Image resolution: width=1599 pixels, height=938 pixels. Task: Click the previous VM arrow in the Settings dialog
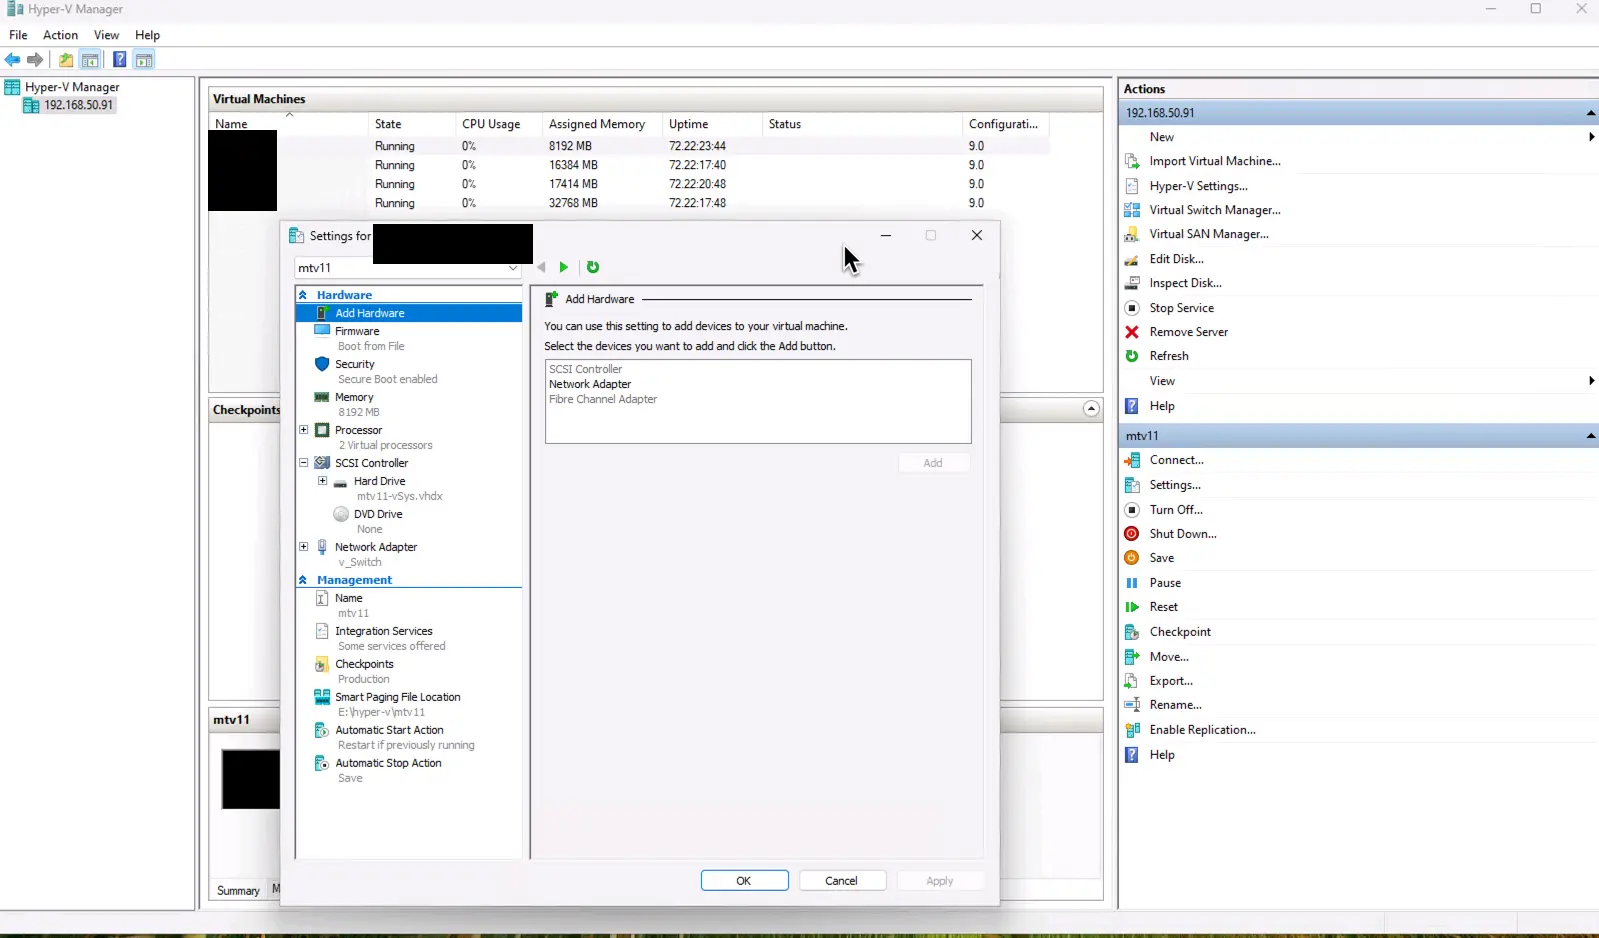coord(541,267)
